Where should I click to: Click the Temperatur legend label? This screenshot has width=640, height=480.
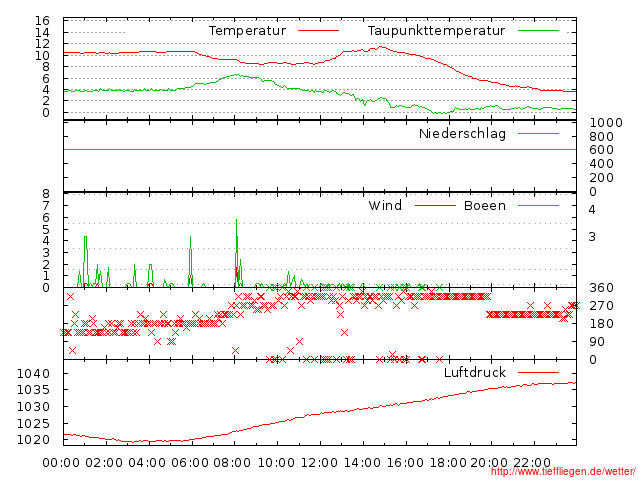coord(247,31)
